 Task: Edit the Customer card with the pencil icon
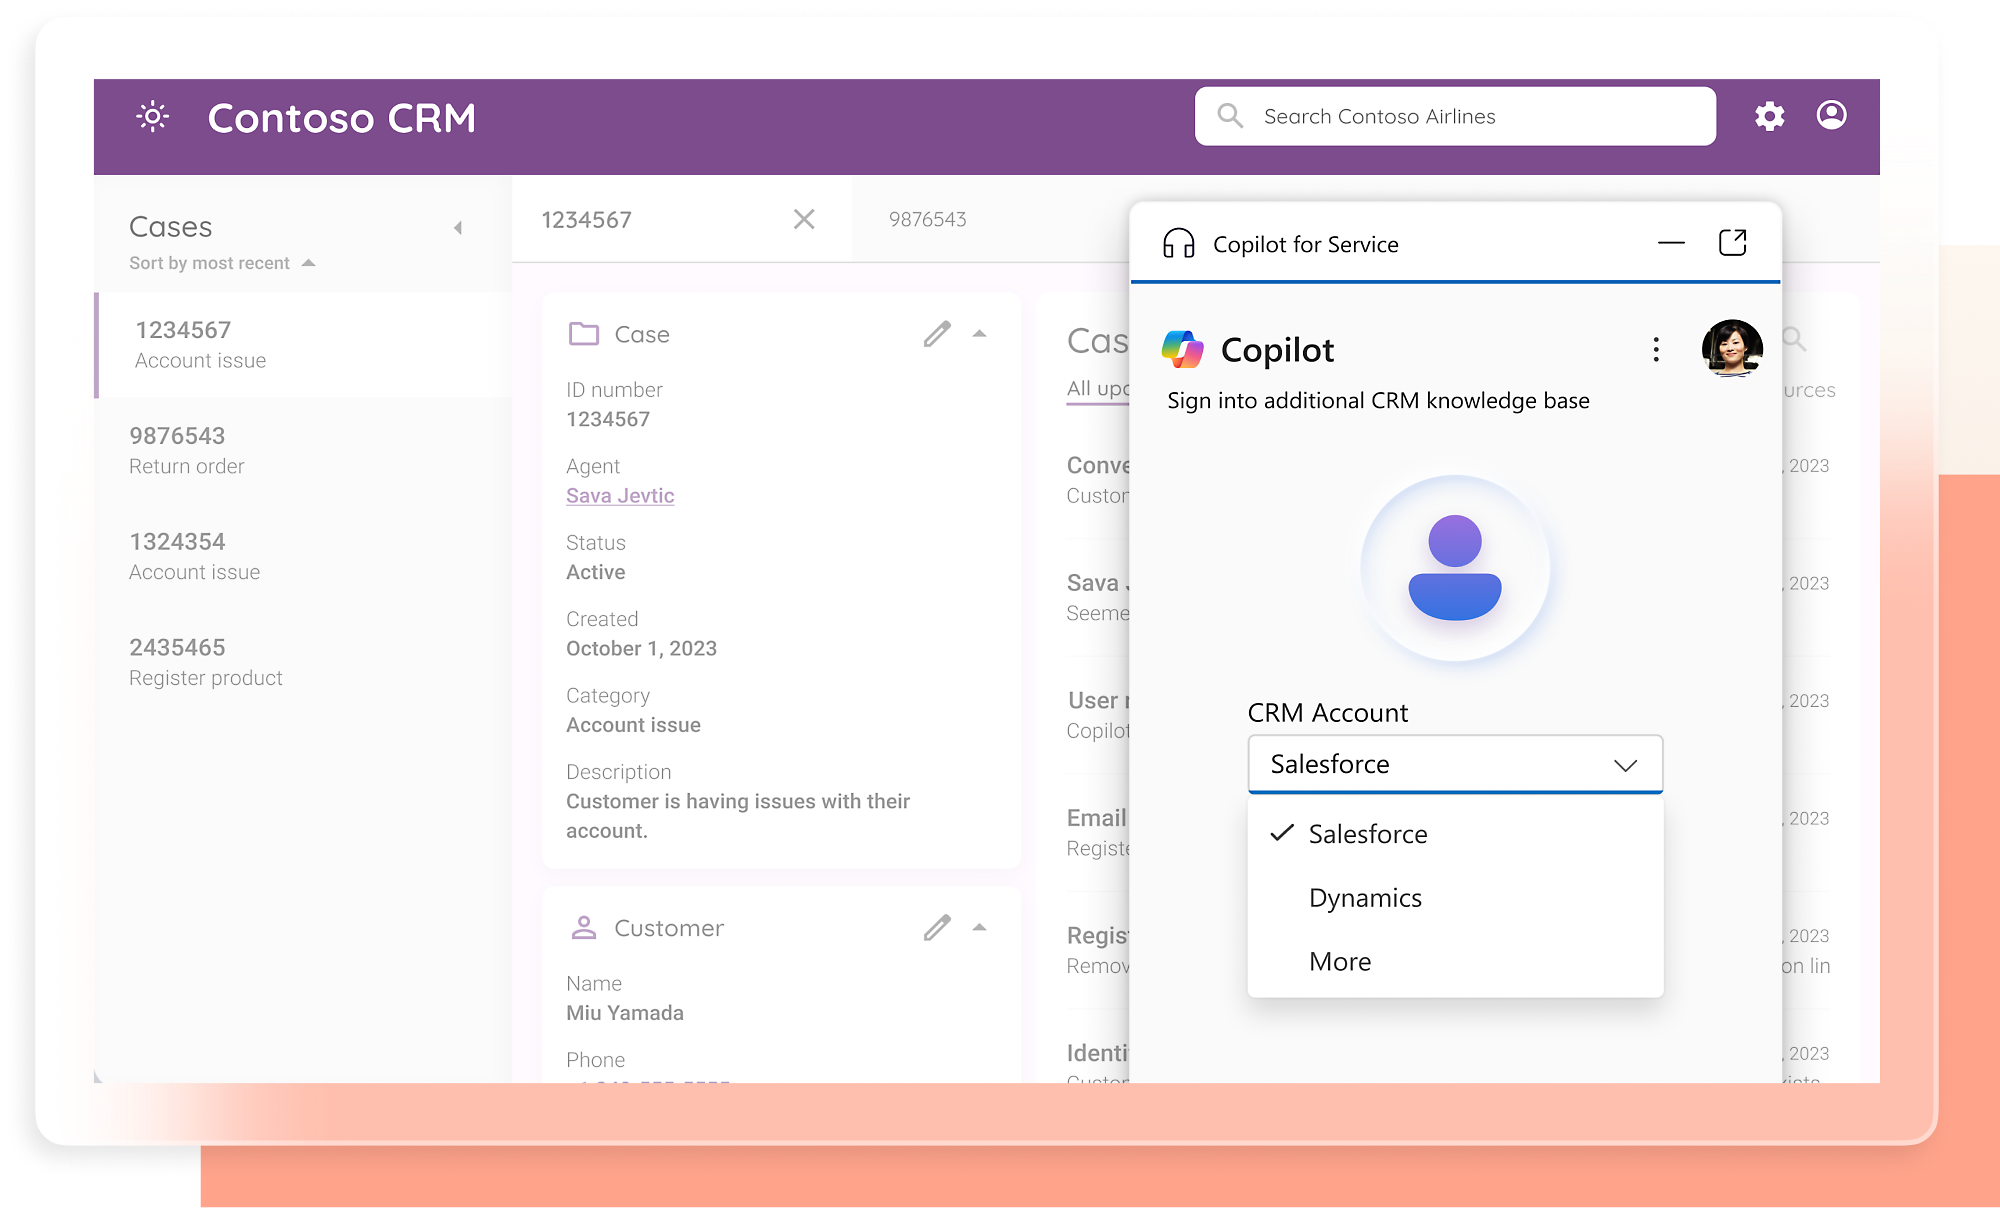click(x=937, y=928)
